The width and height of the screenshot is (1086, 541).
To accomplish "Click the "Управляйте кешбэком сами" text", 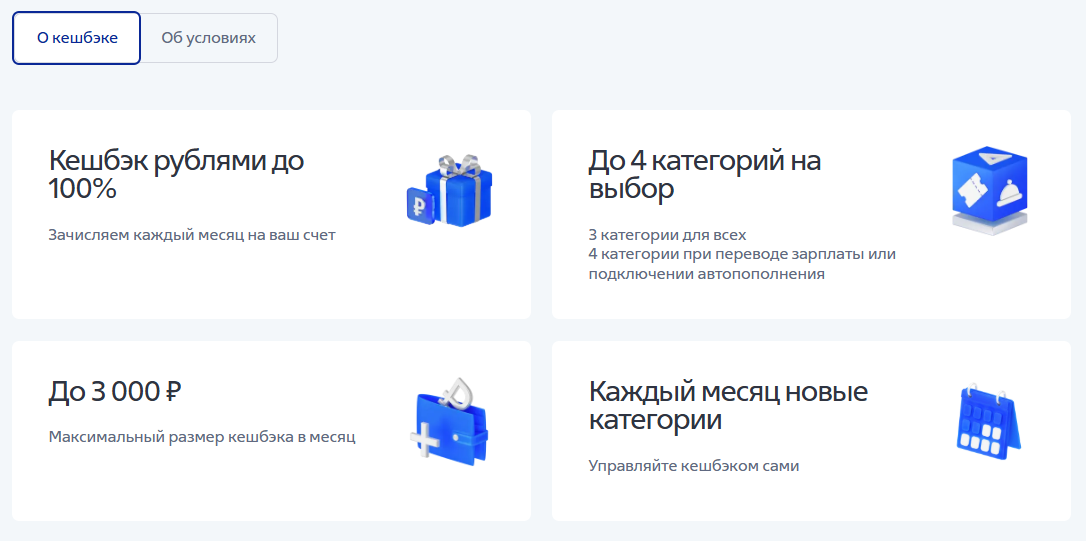I will coord(694,466).
